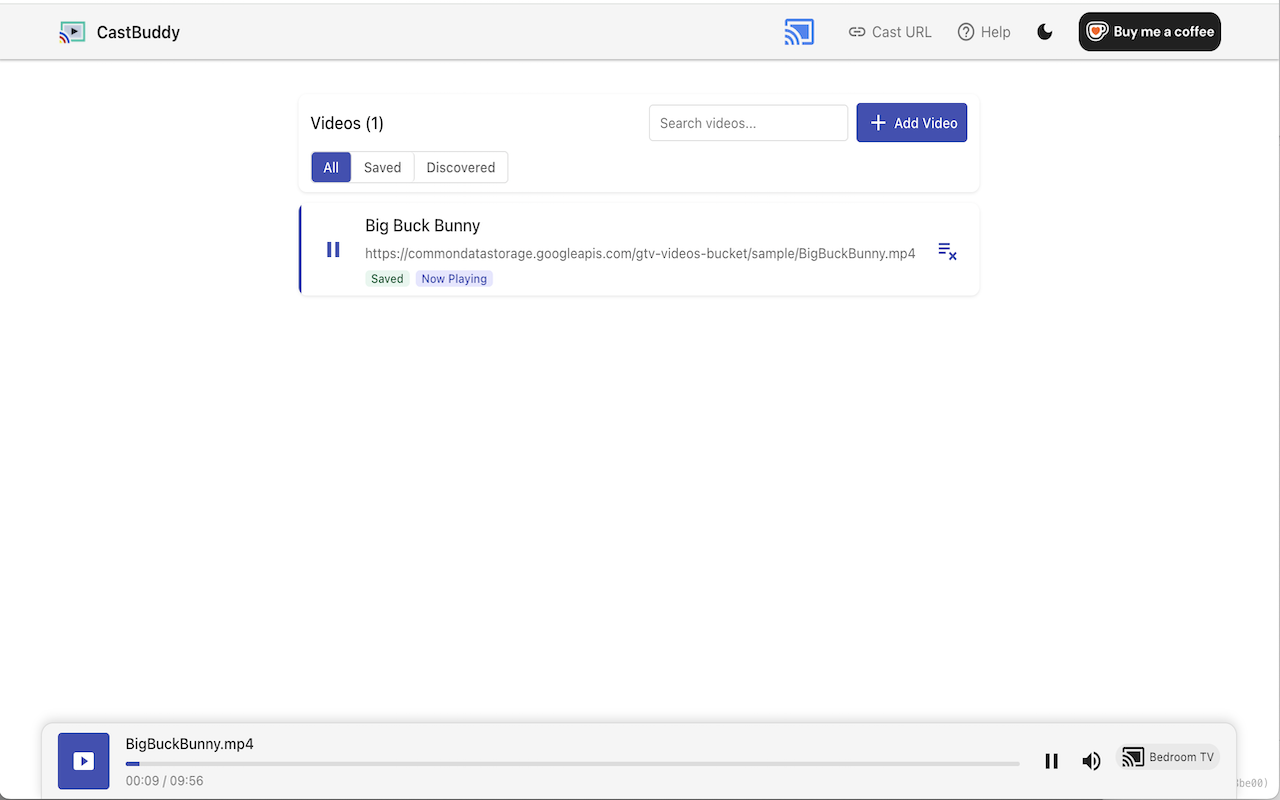Click the Search videos input field
This screenshot has width=1280, height=800.
click(x=748, y=123)
